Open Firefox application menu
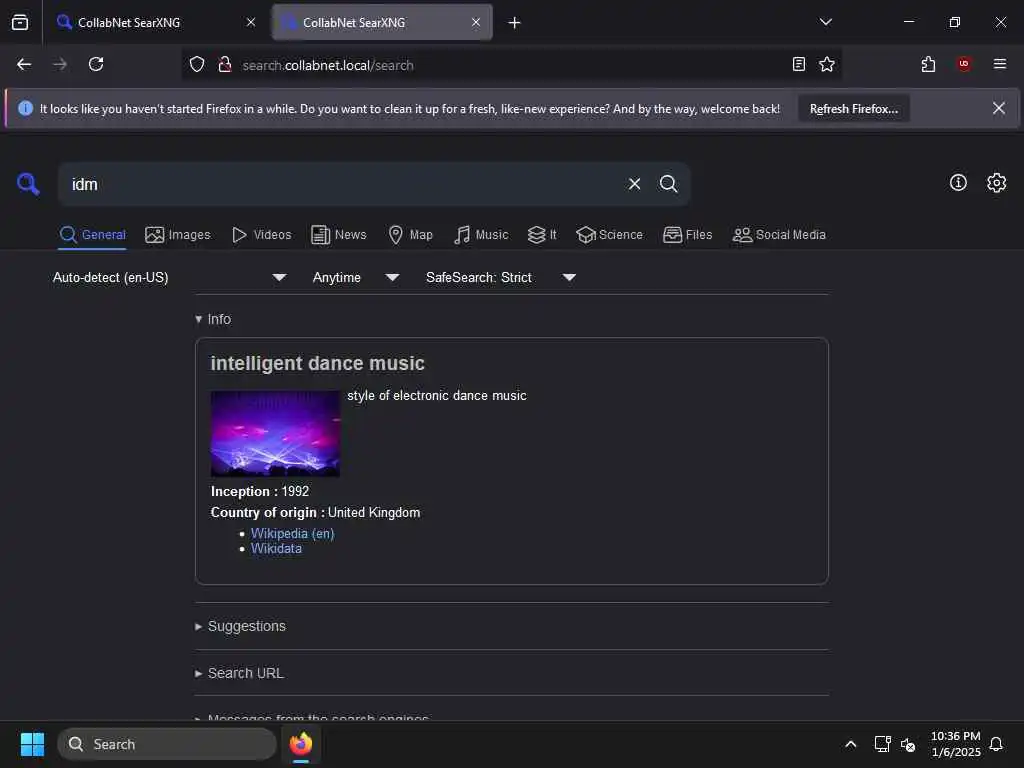This screenshot has width=1024, height=768. pos(999,64)
